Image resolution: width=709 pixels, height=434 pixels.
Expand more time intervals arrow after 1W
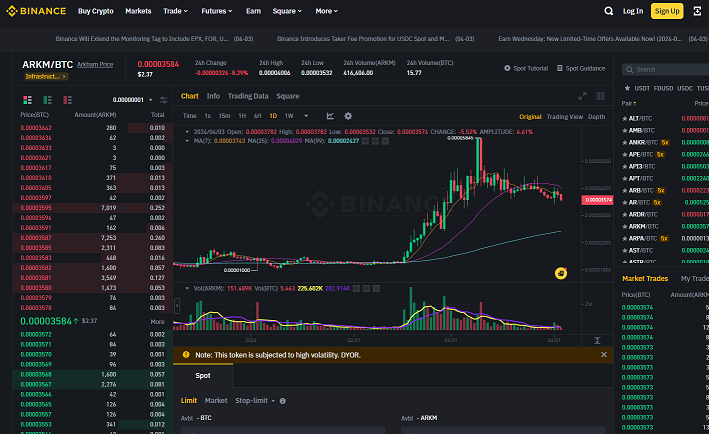coord(306,116)
